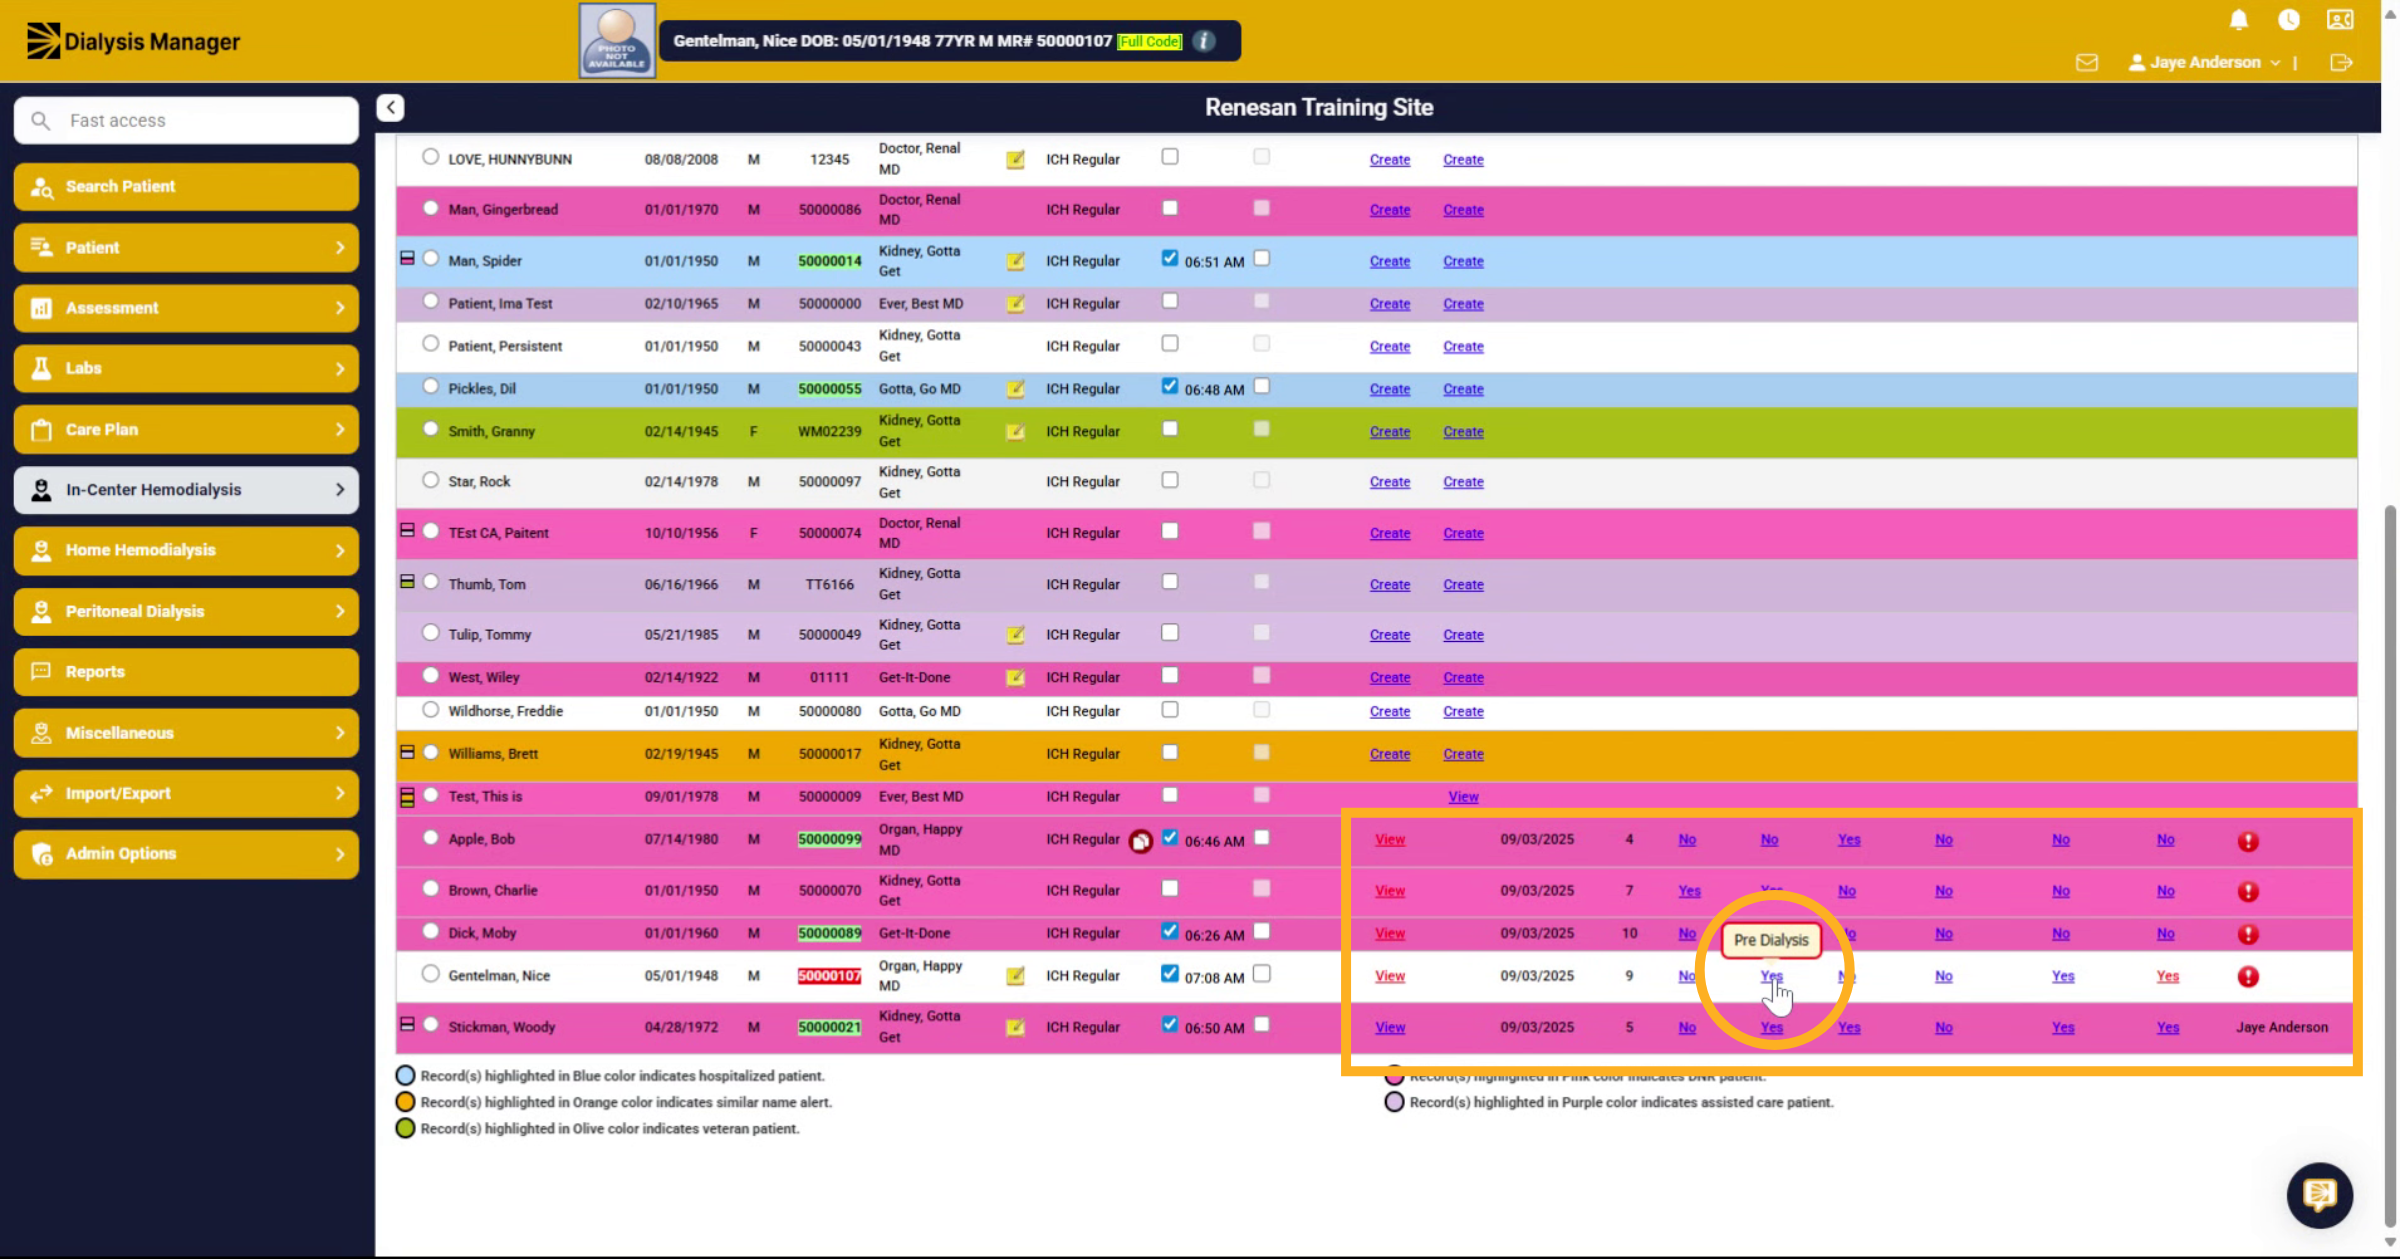
Task: Open the note icon for LOVE, HUNNYBUNN
Action: click(x=1015, y=159)
